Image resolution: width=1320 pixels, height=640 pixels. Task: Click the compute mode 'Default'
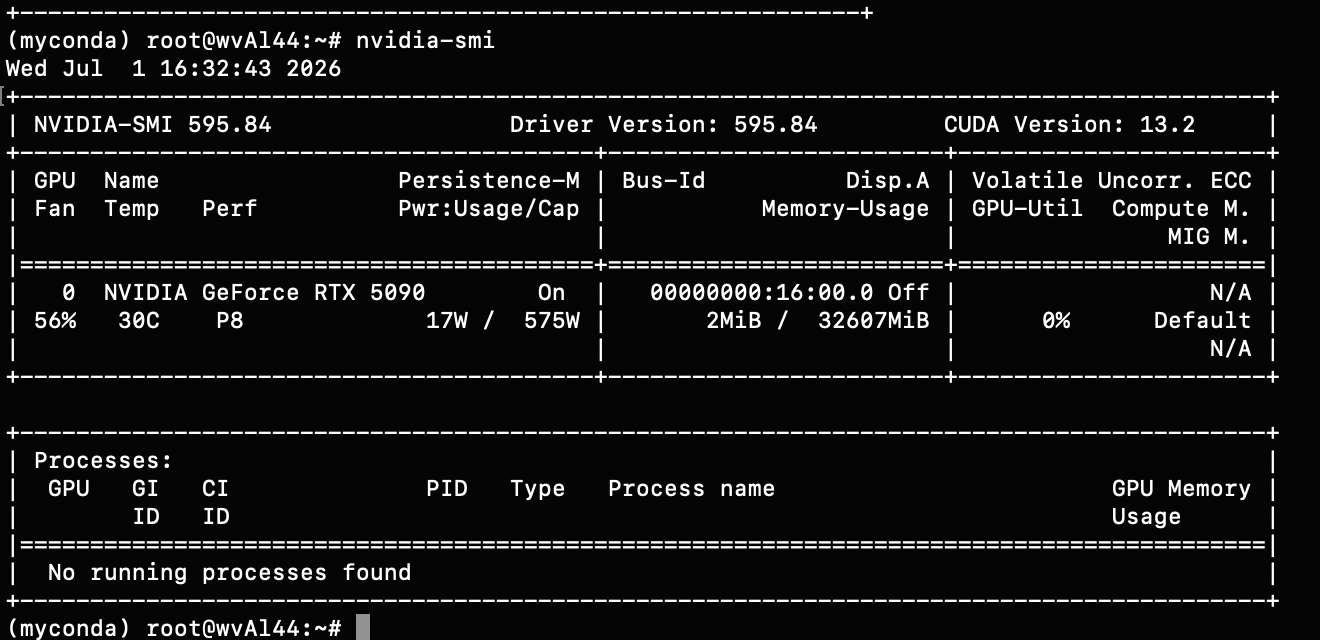(1203, 321)
